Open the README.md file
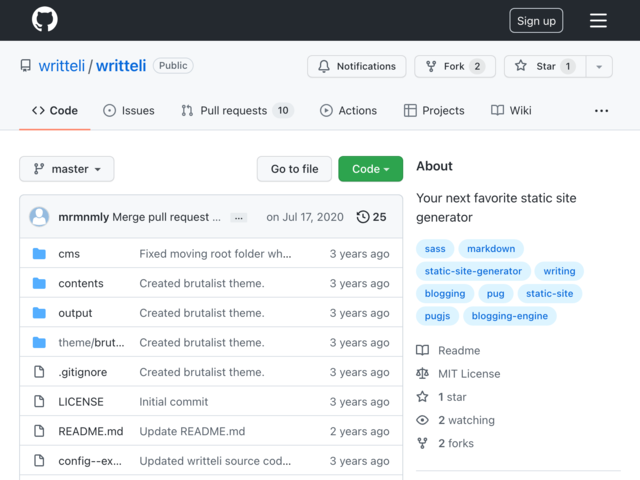The image size is (640, 480). (91, 431)
